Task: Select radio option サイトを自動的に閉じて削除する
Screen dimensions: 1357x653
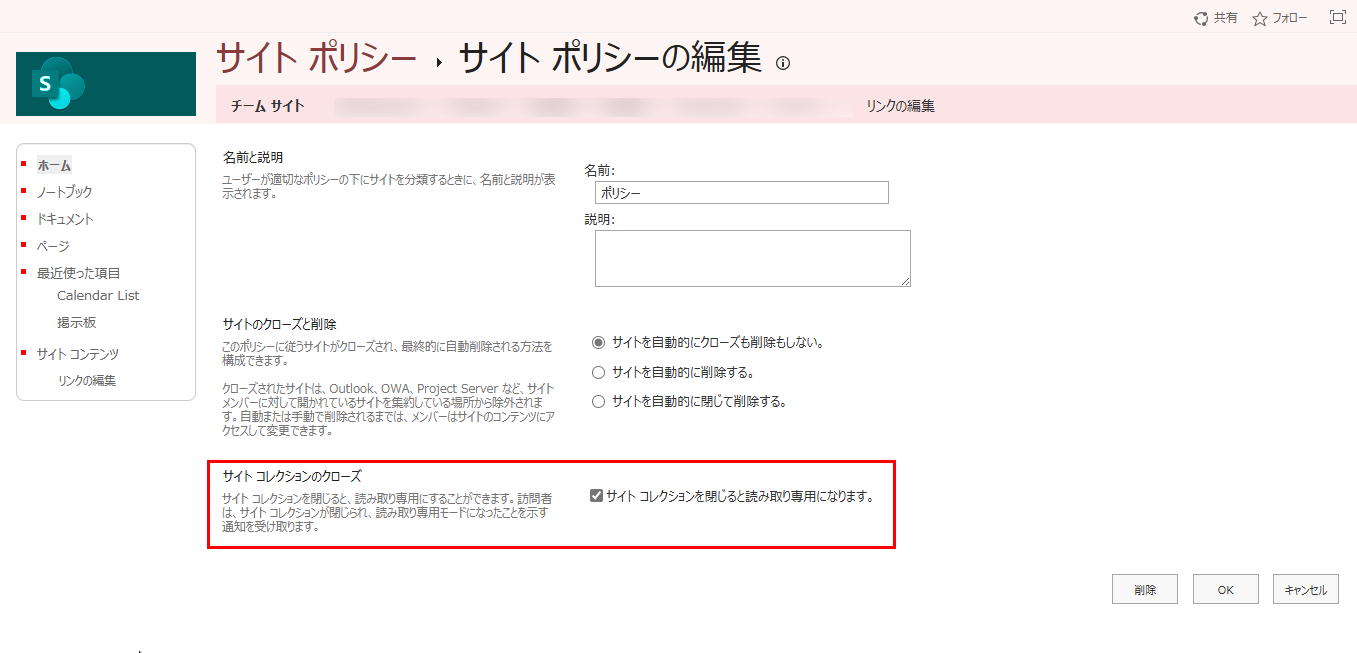Action: (597, 400)
